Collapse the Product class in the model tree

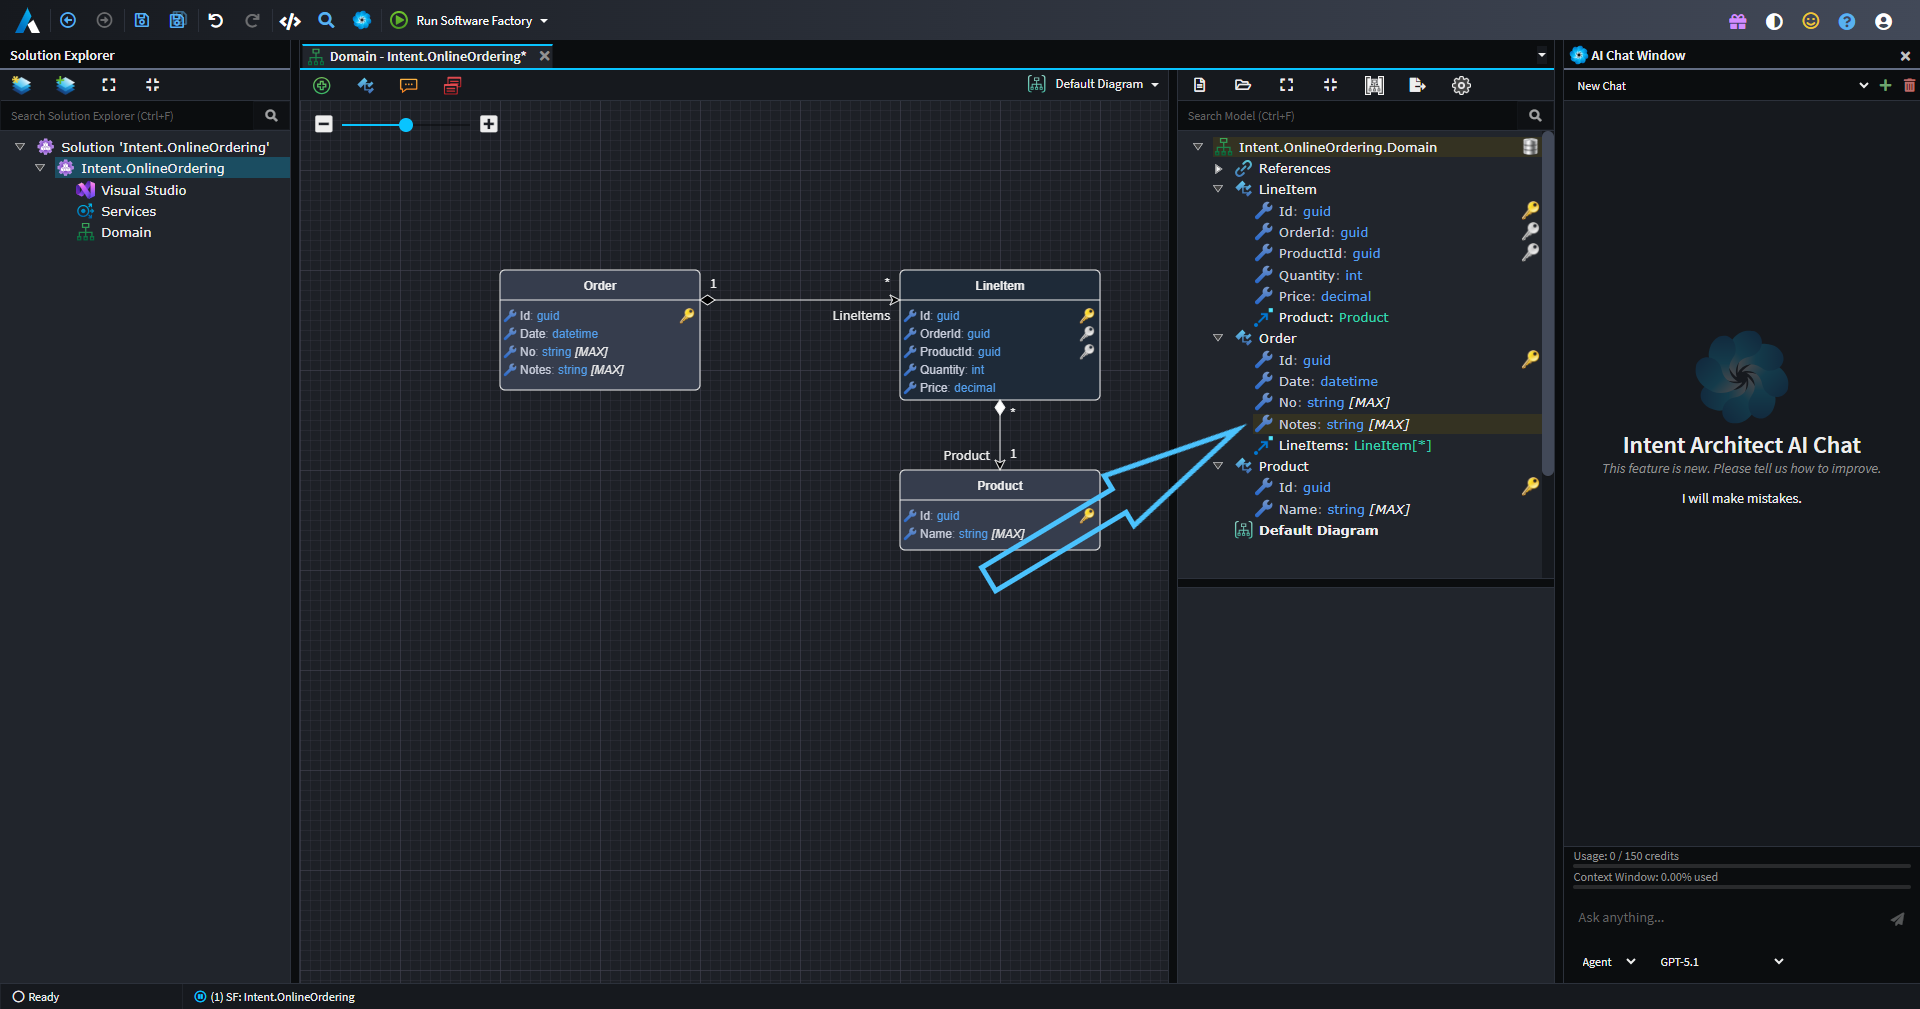[x=1218, y=466]
